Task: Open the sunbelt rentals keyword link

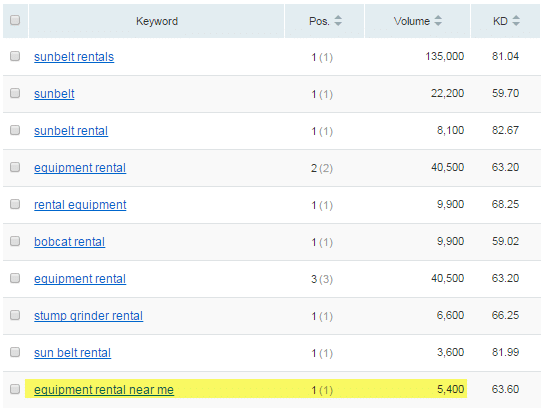Action: [x=74, y=57]
